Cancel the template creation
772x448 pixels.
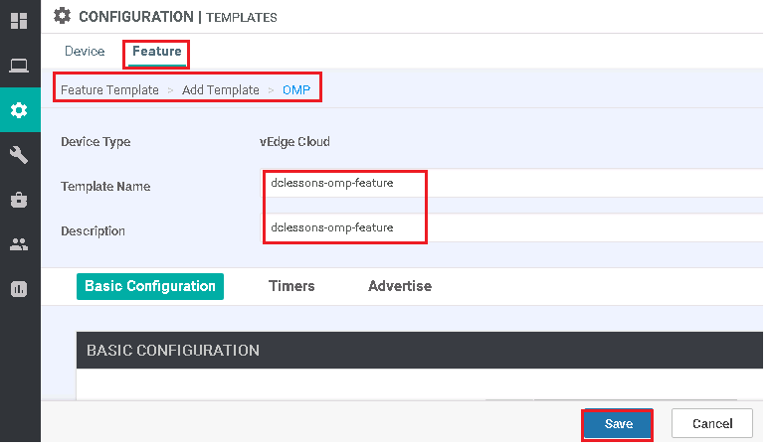(712, 423)
